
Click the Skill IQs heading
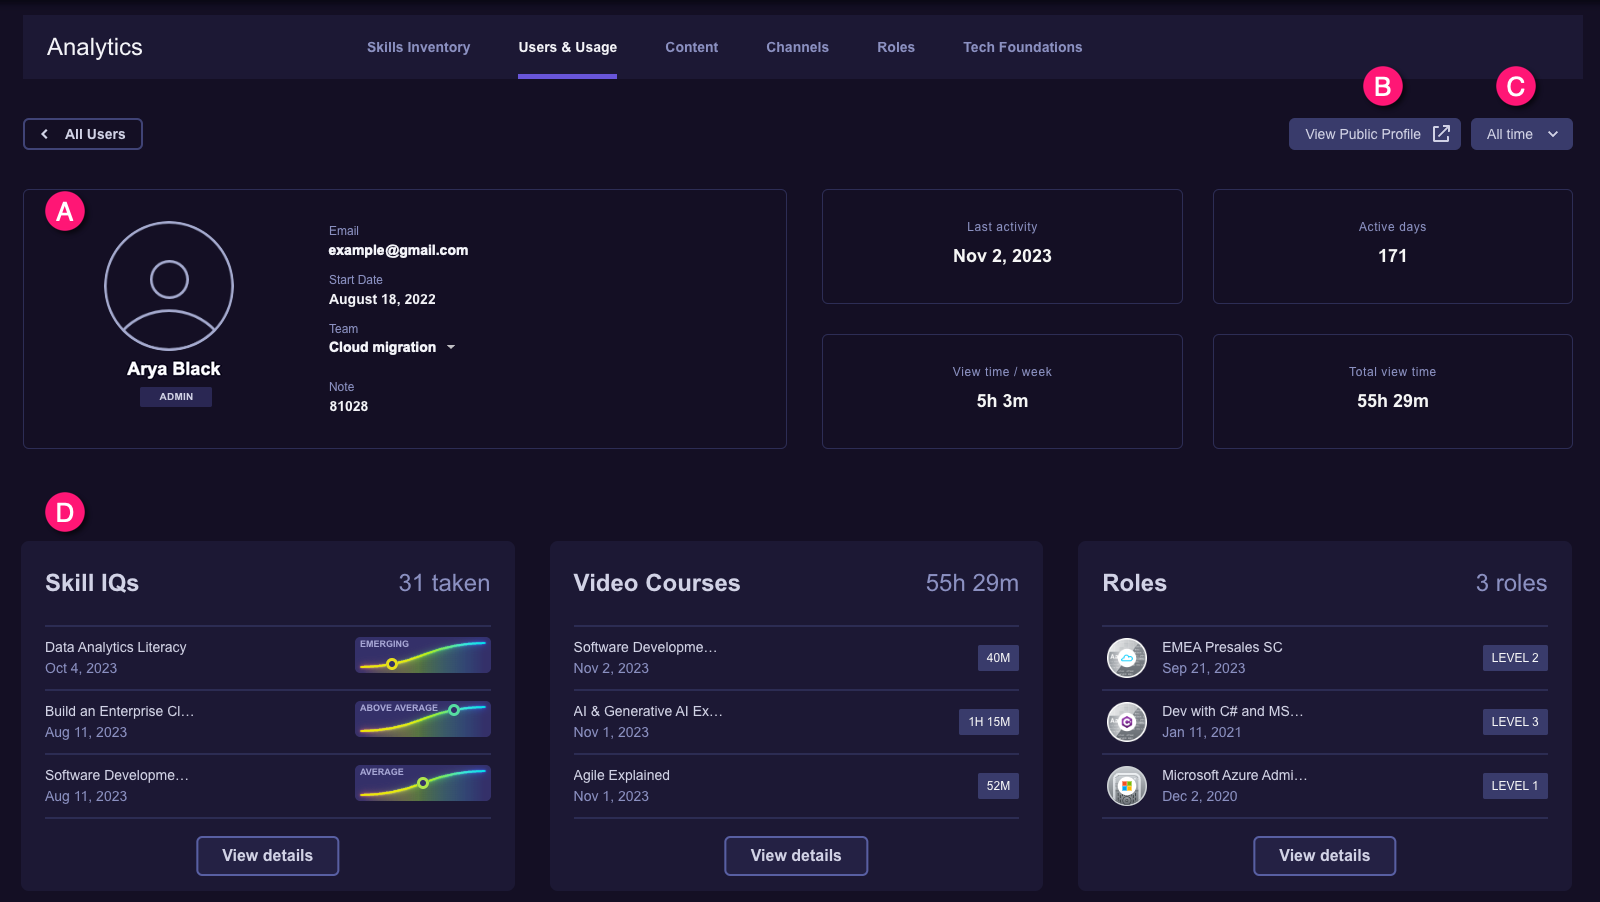92,583
